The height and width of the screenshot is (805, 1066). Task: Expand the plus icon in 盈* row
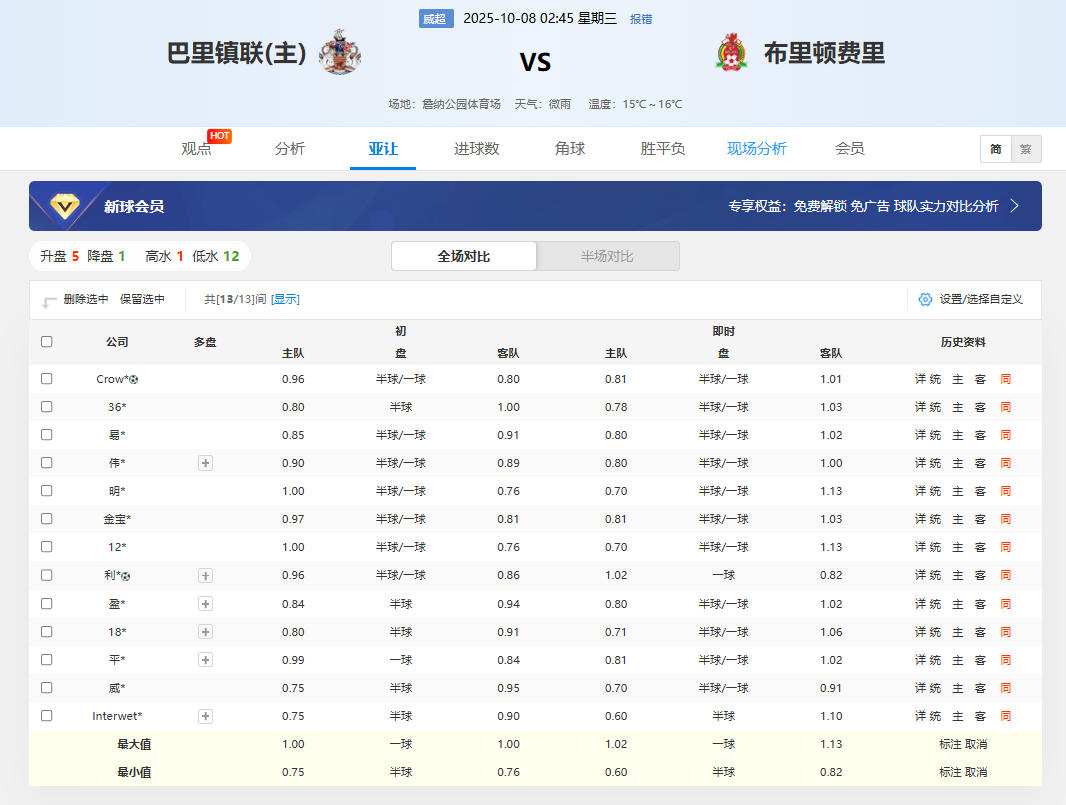[x=205, y=604]
